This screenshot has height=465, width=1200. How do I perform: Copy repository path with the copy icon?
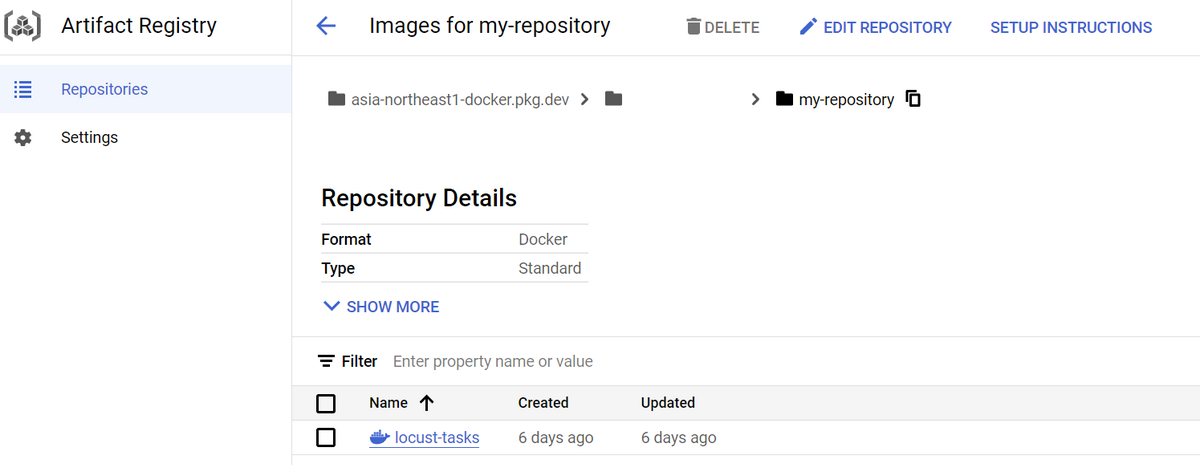tap(912, 98)
